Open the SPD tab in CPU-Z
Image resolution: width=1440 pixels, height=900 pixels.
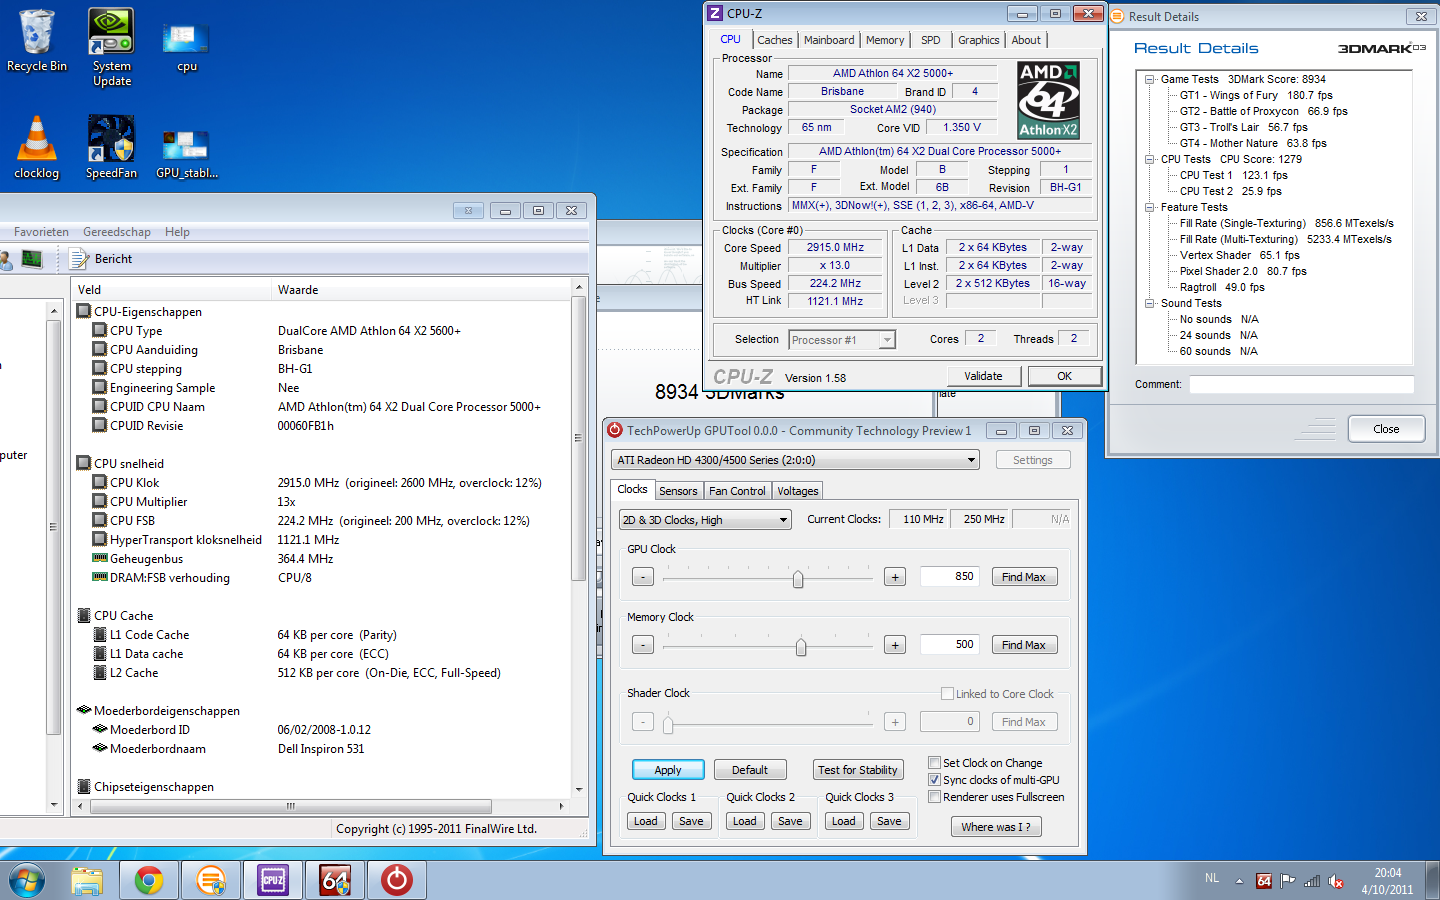(x=931, y=40)
